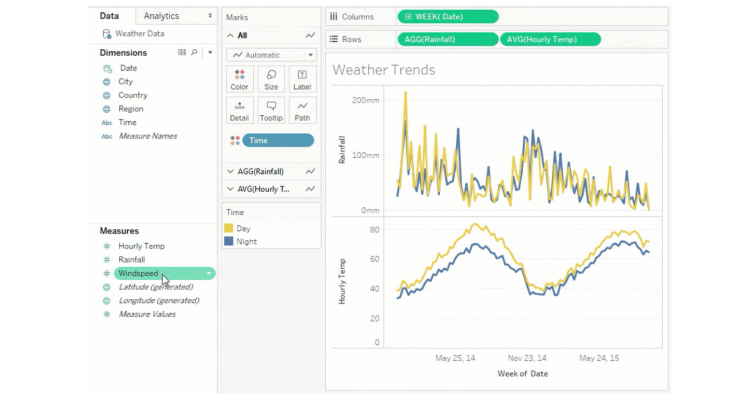Collapse the All marks section
Viewport: 750px width, 397px height.
(231, 35)
